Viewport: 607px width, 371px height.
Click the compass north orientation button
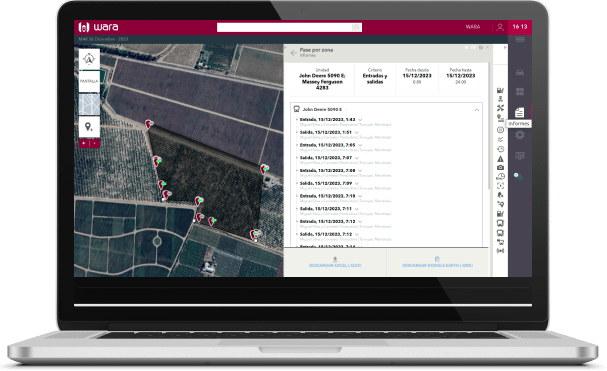(89, 59)
